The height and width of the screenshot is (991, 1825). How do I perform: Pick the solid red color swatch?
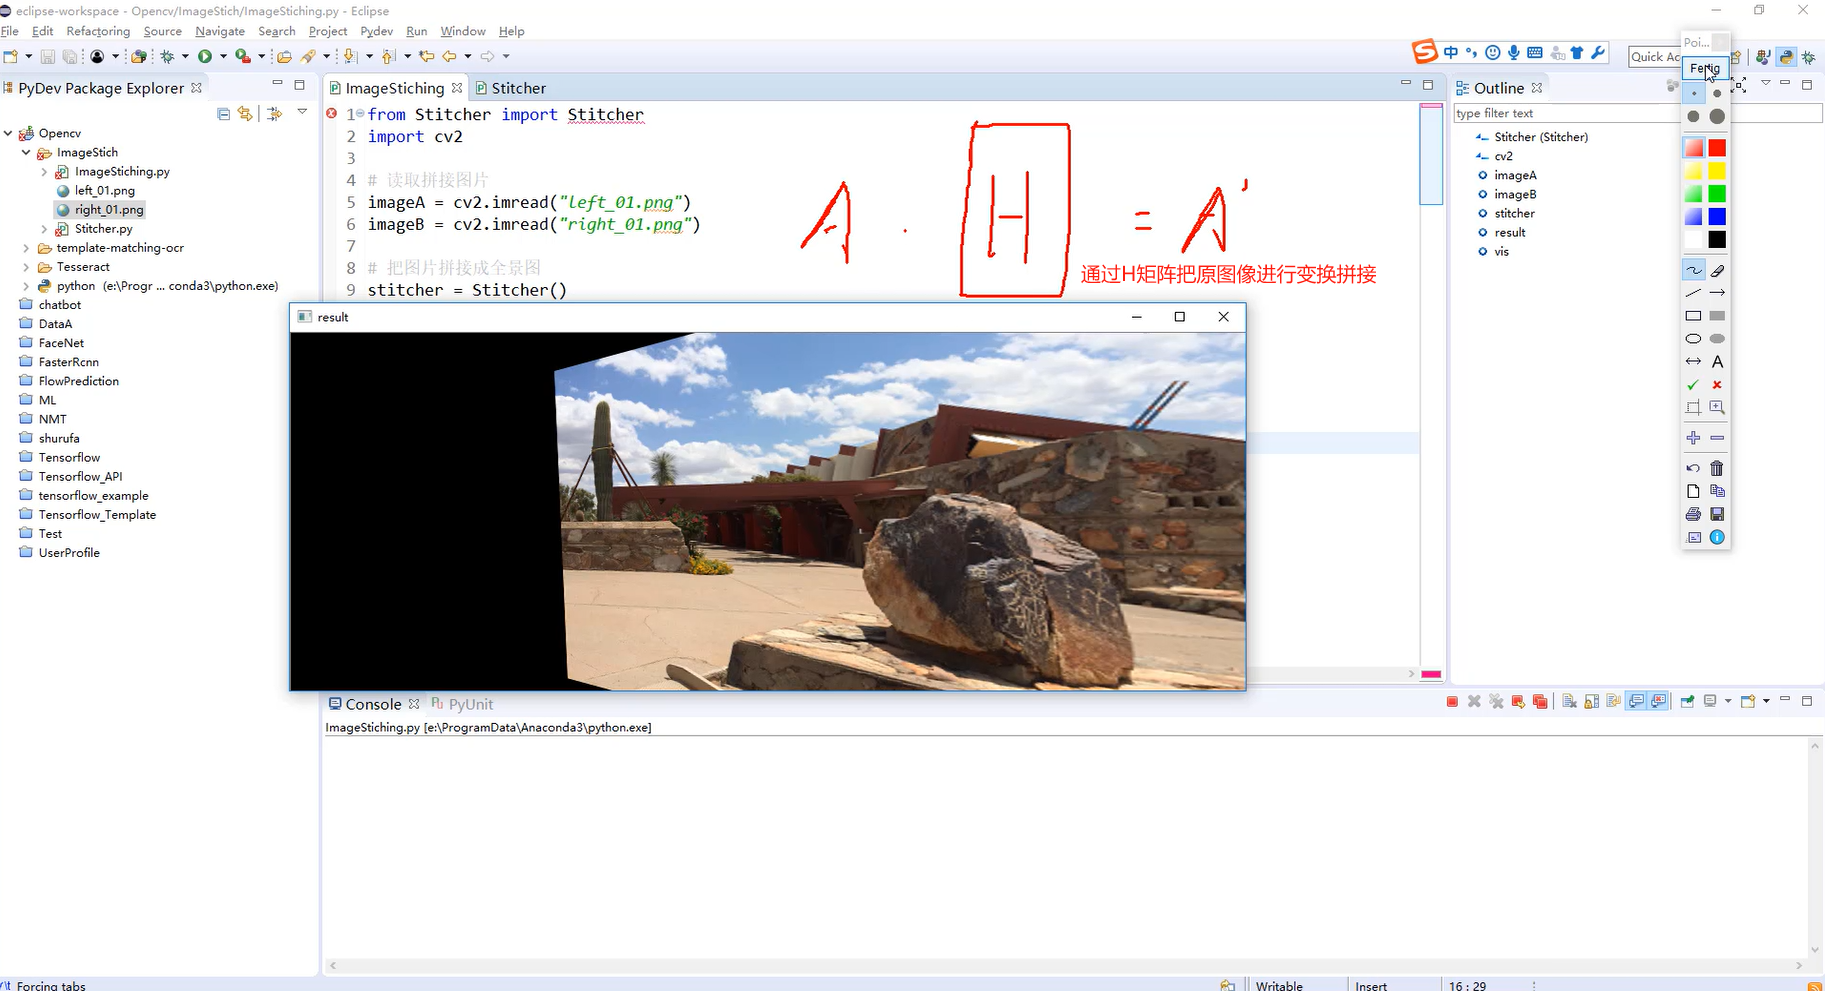(x=1717, y=148)
